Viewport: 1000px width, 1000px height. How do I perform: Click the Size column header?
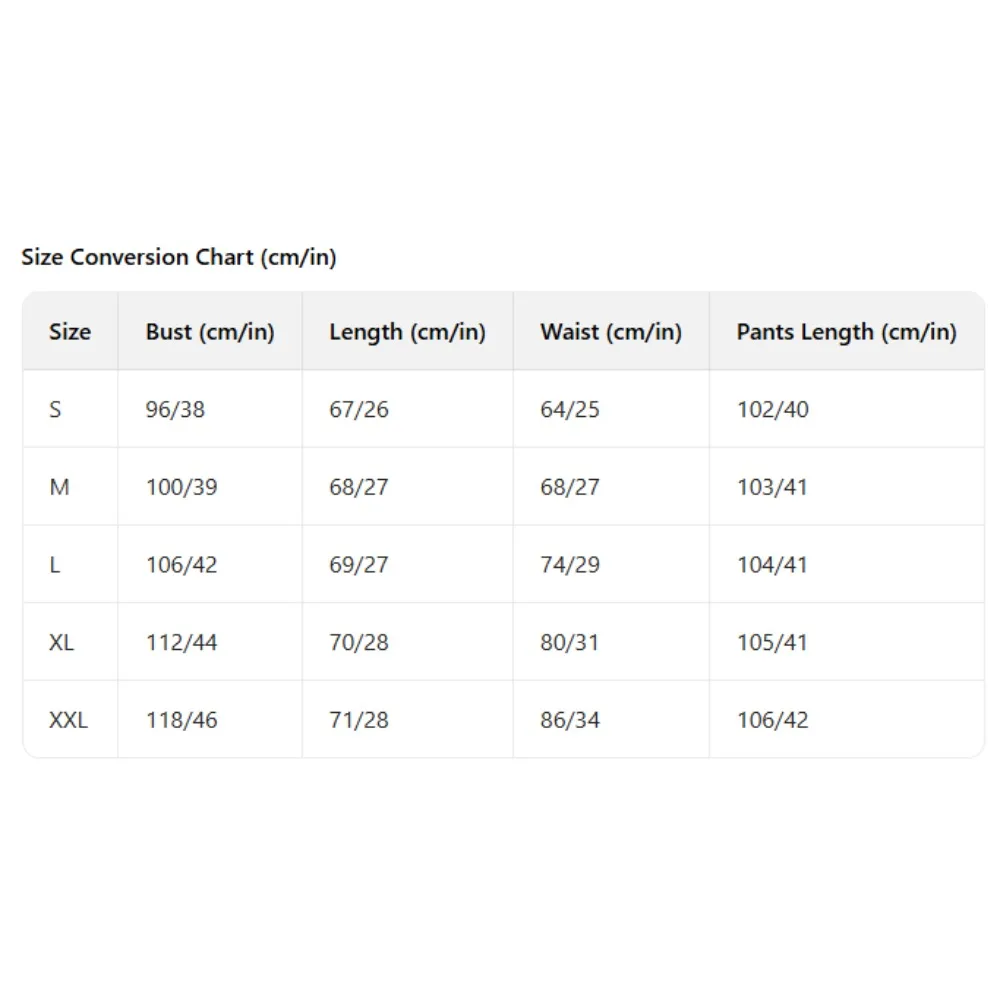point(69,332)
